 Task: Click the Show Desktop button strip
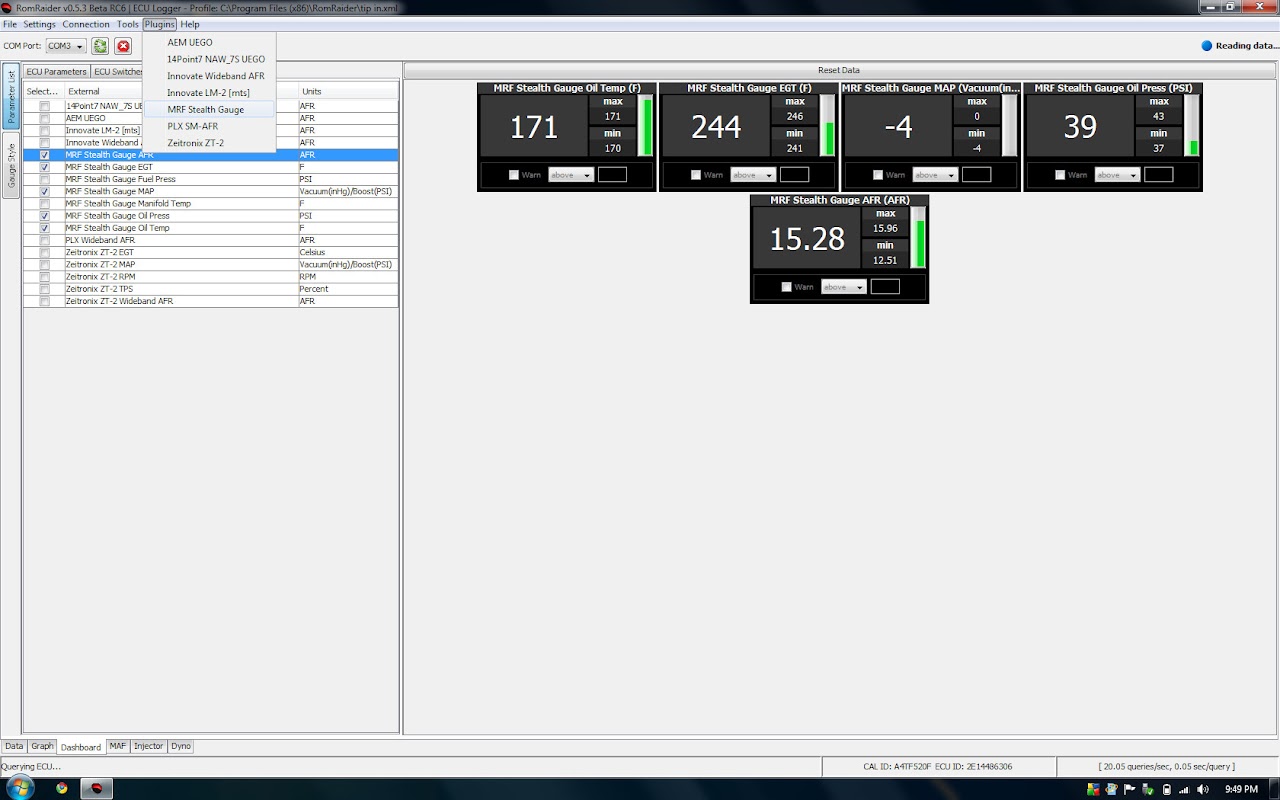(x=1273, y=789)
